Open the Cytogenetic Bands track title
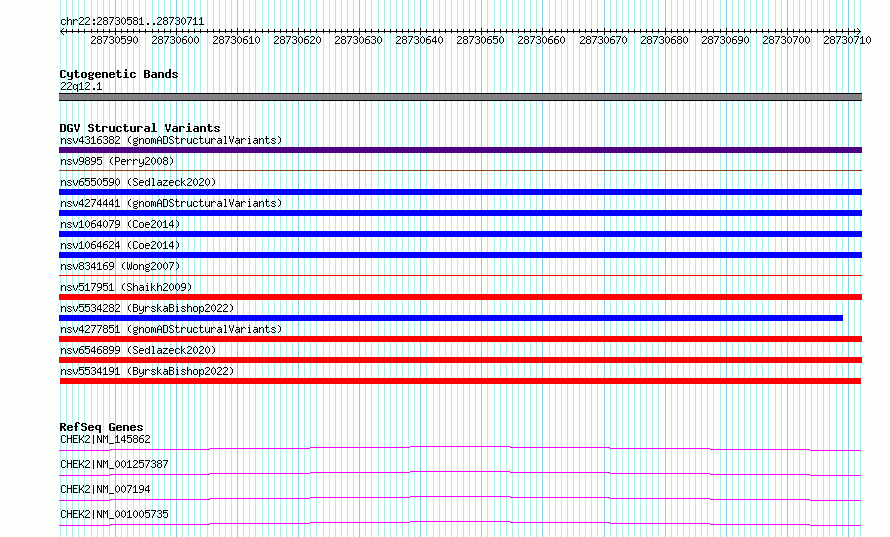890x537 pixels. (x=119, y=74)
